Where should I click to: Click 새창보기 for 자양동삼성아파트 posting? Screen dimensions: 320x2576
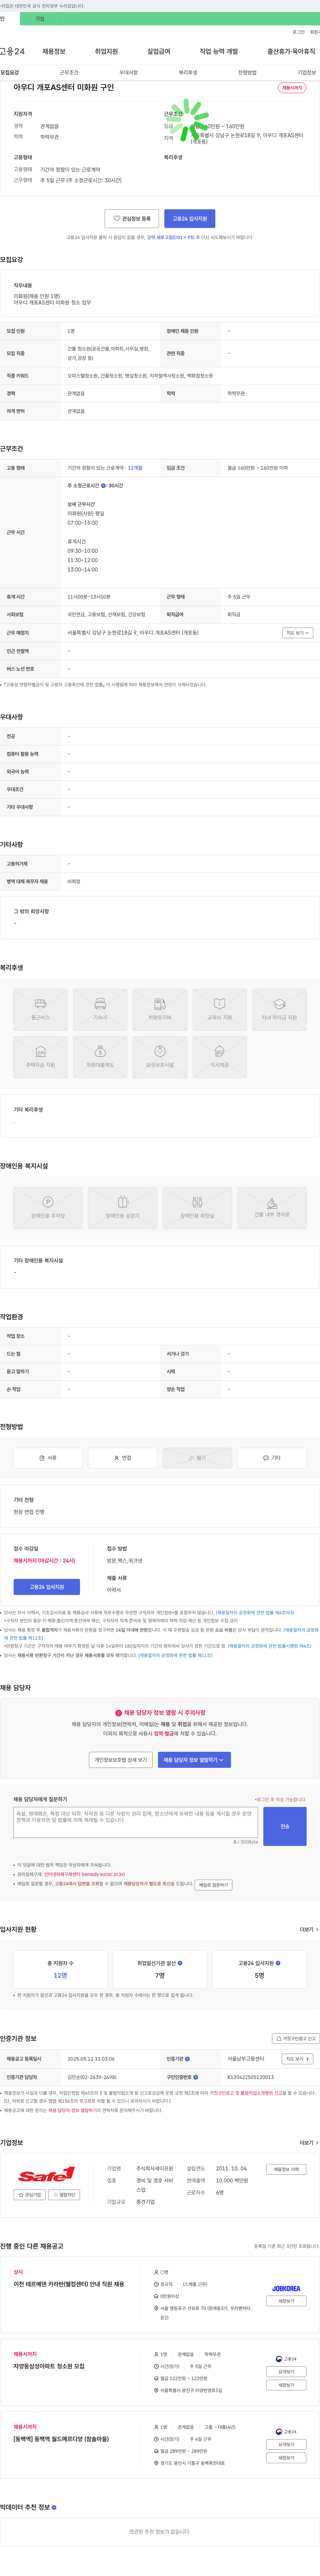(286, 2385)
